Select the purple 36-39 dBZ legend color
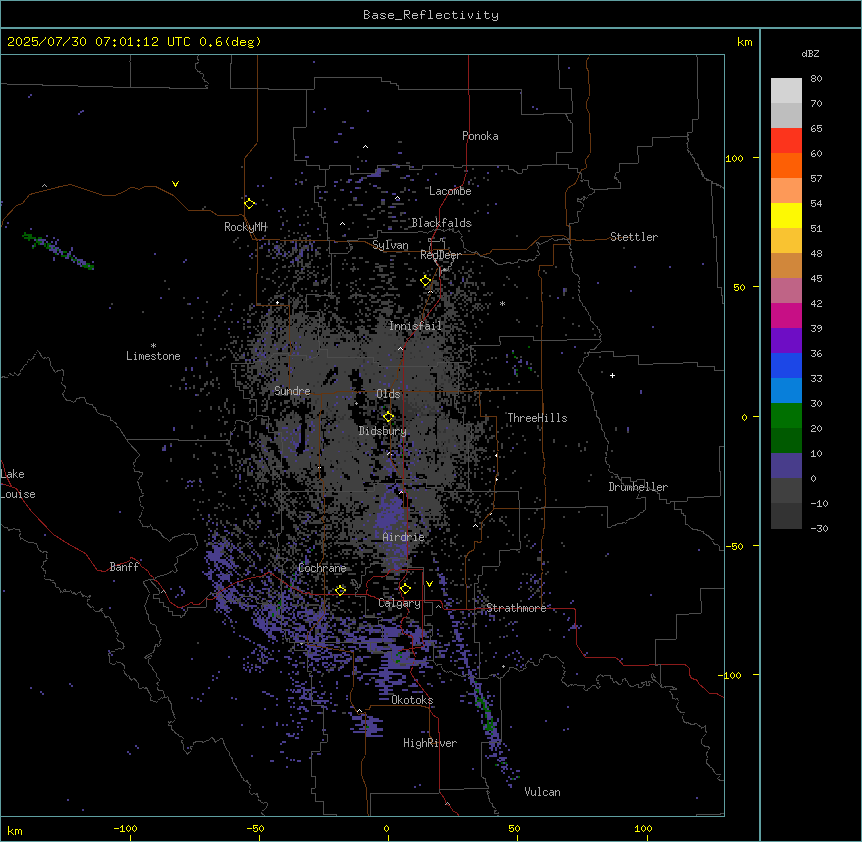862x842 pixels. [786, 341]
